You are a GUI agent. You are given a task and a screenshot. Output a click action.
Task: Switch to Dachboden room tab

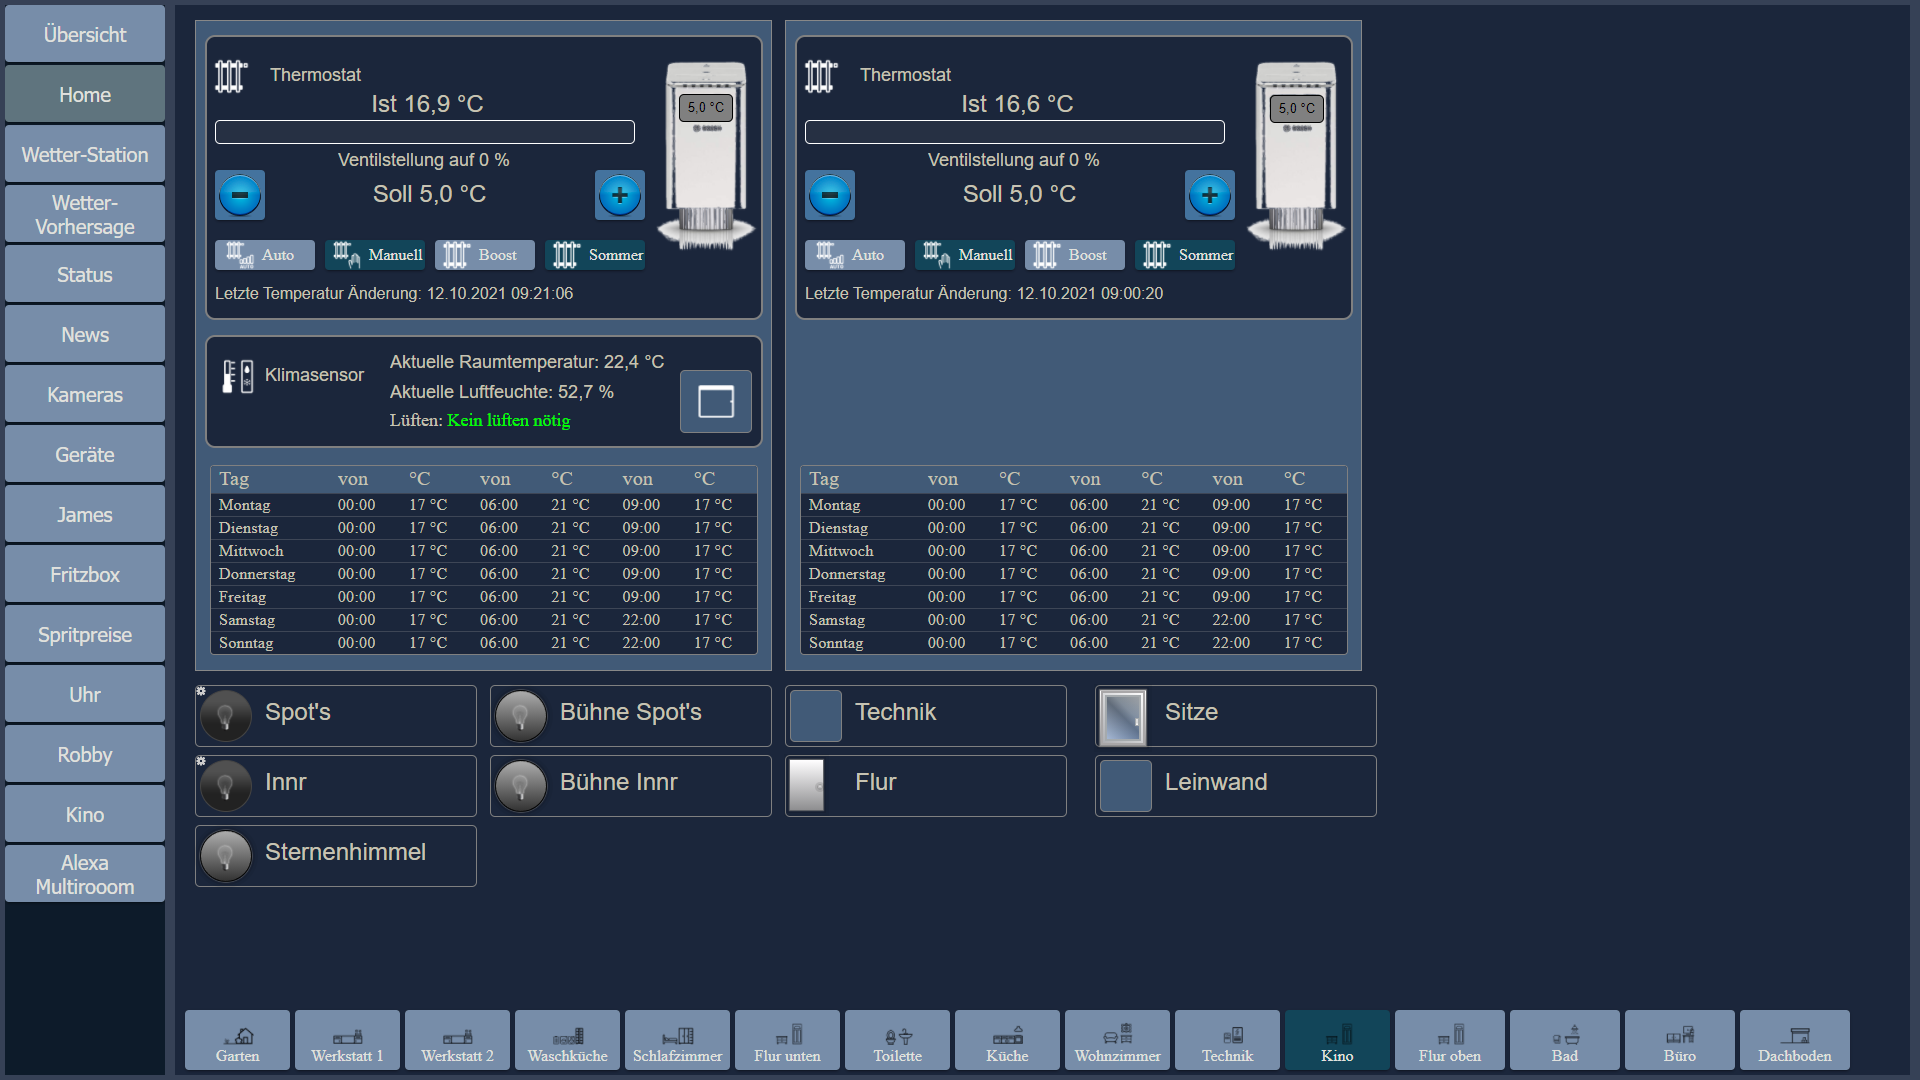(x=1794, y=1040)
